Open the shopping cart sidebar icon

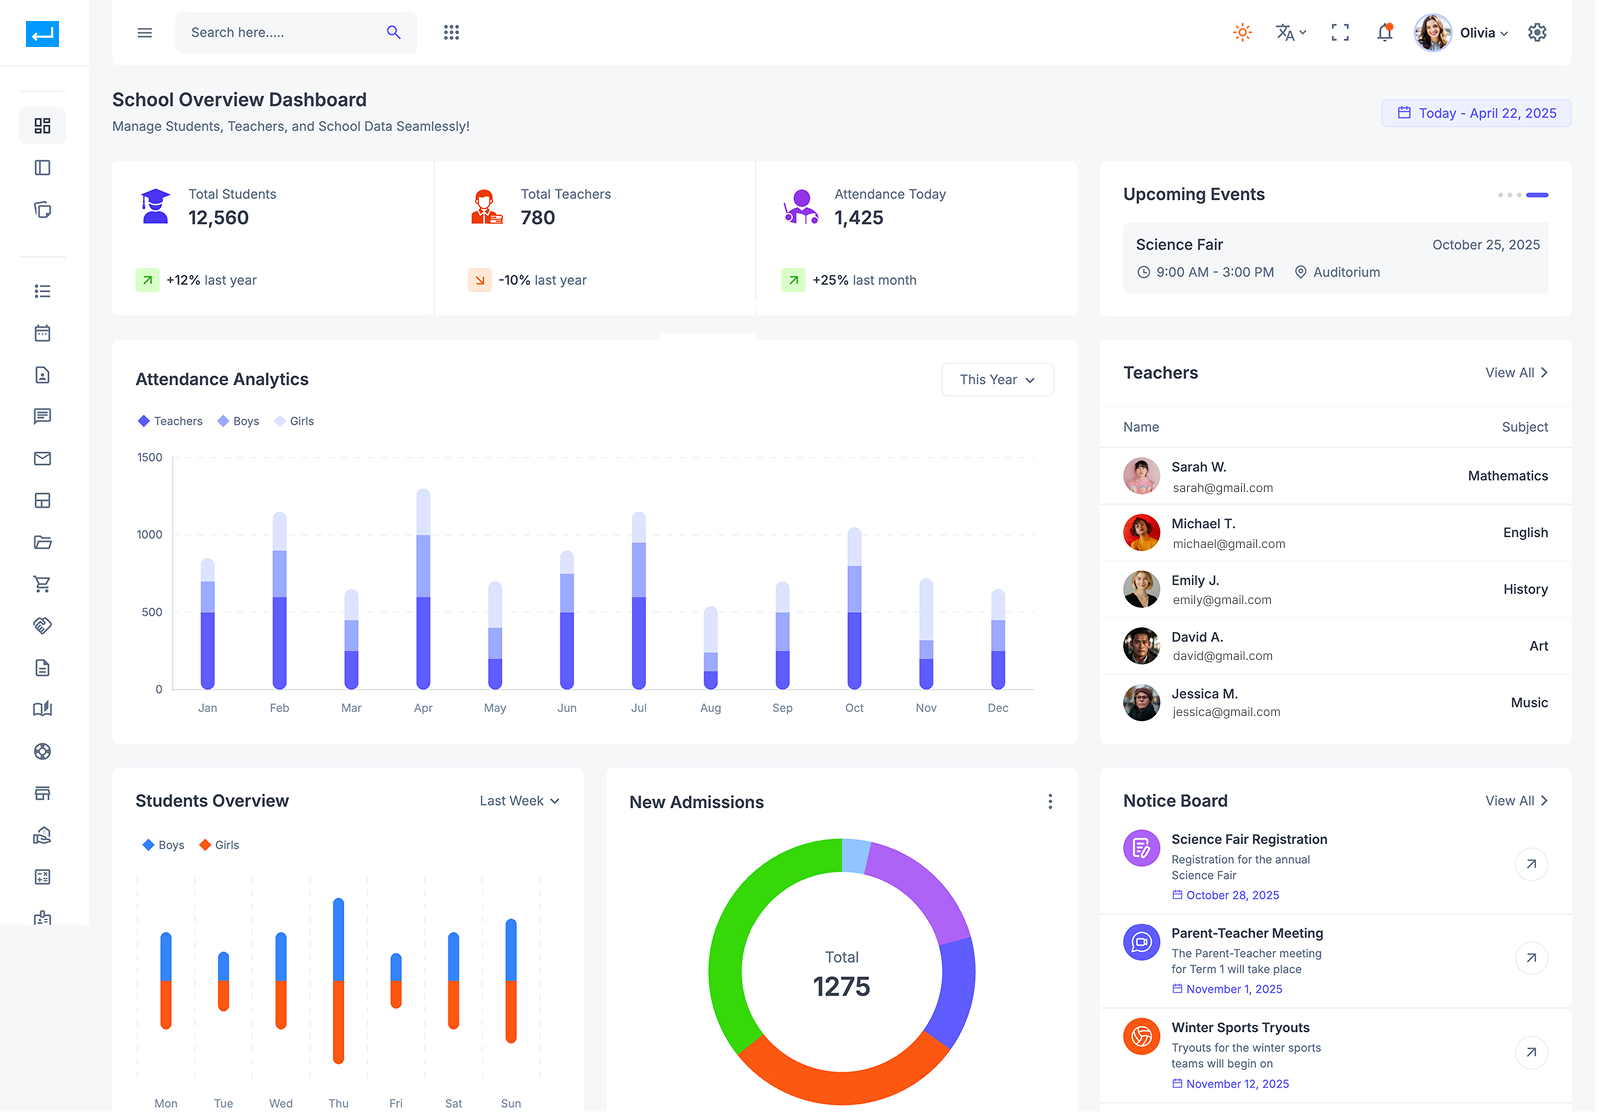pos(42,584)
